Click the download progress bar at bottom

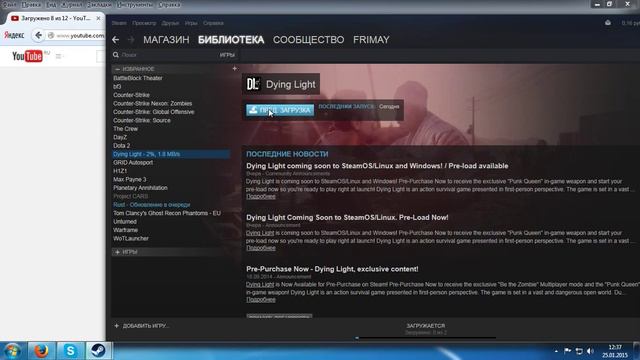pos(426,338)
